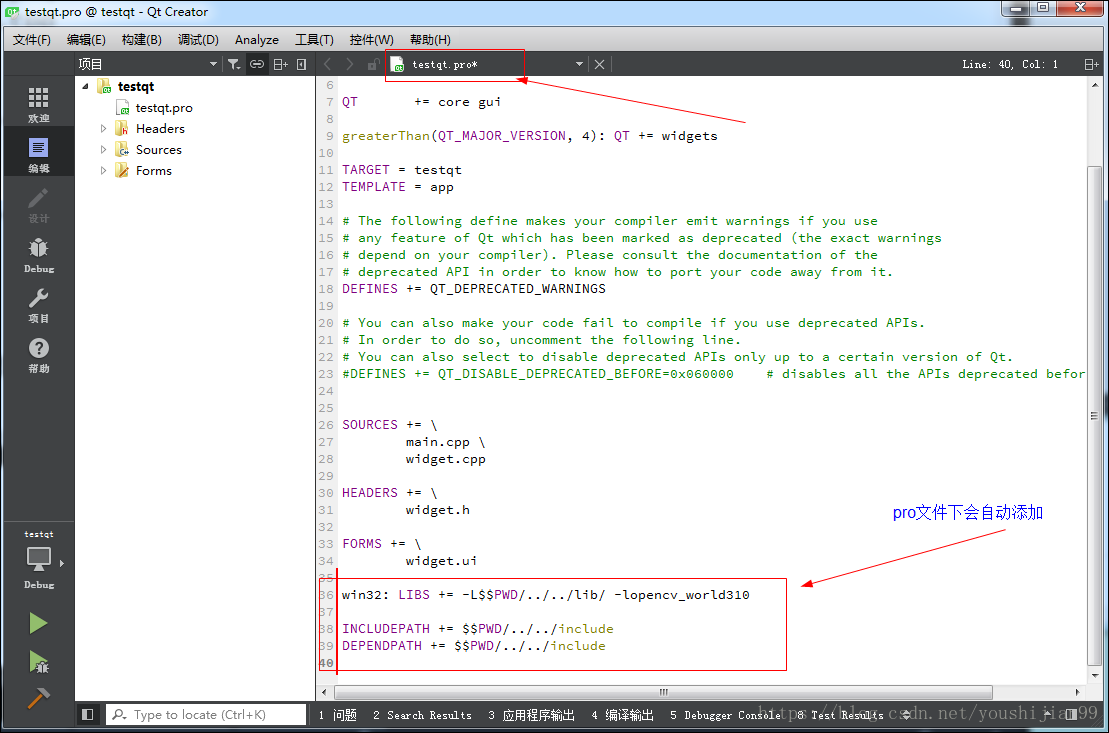Open the Help (帮助) mode
Viewport: 1109px width, 733px height.
coord(38,354)
